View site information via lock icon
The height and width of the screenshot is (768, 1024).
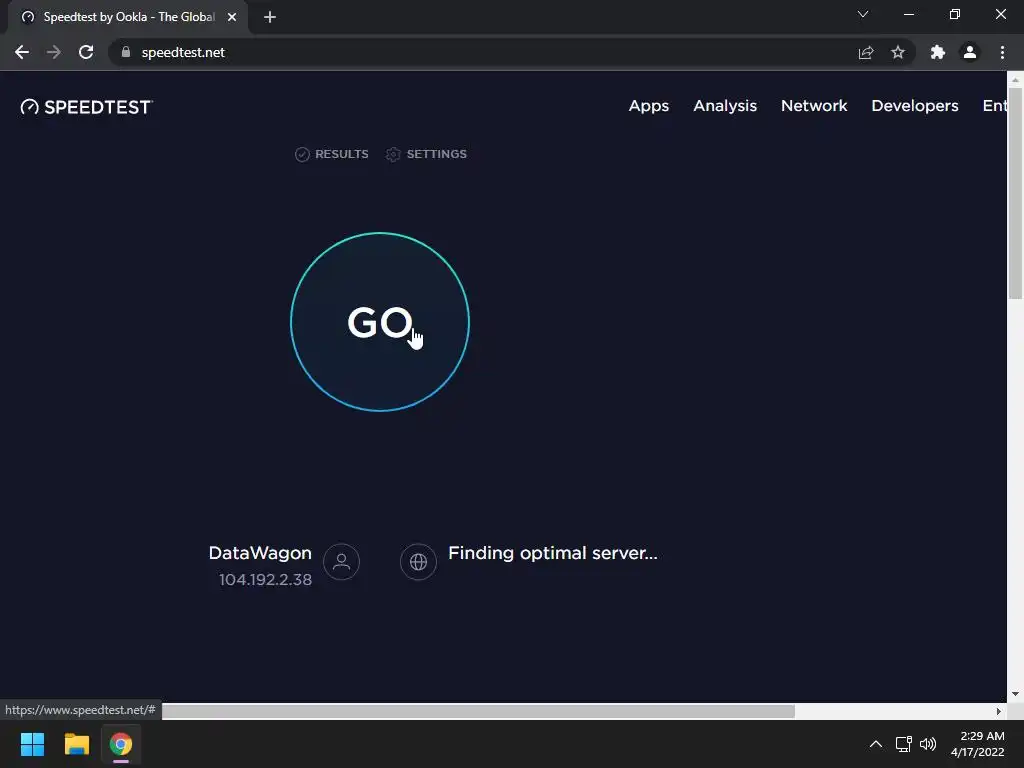click(126, 52)
